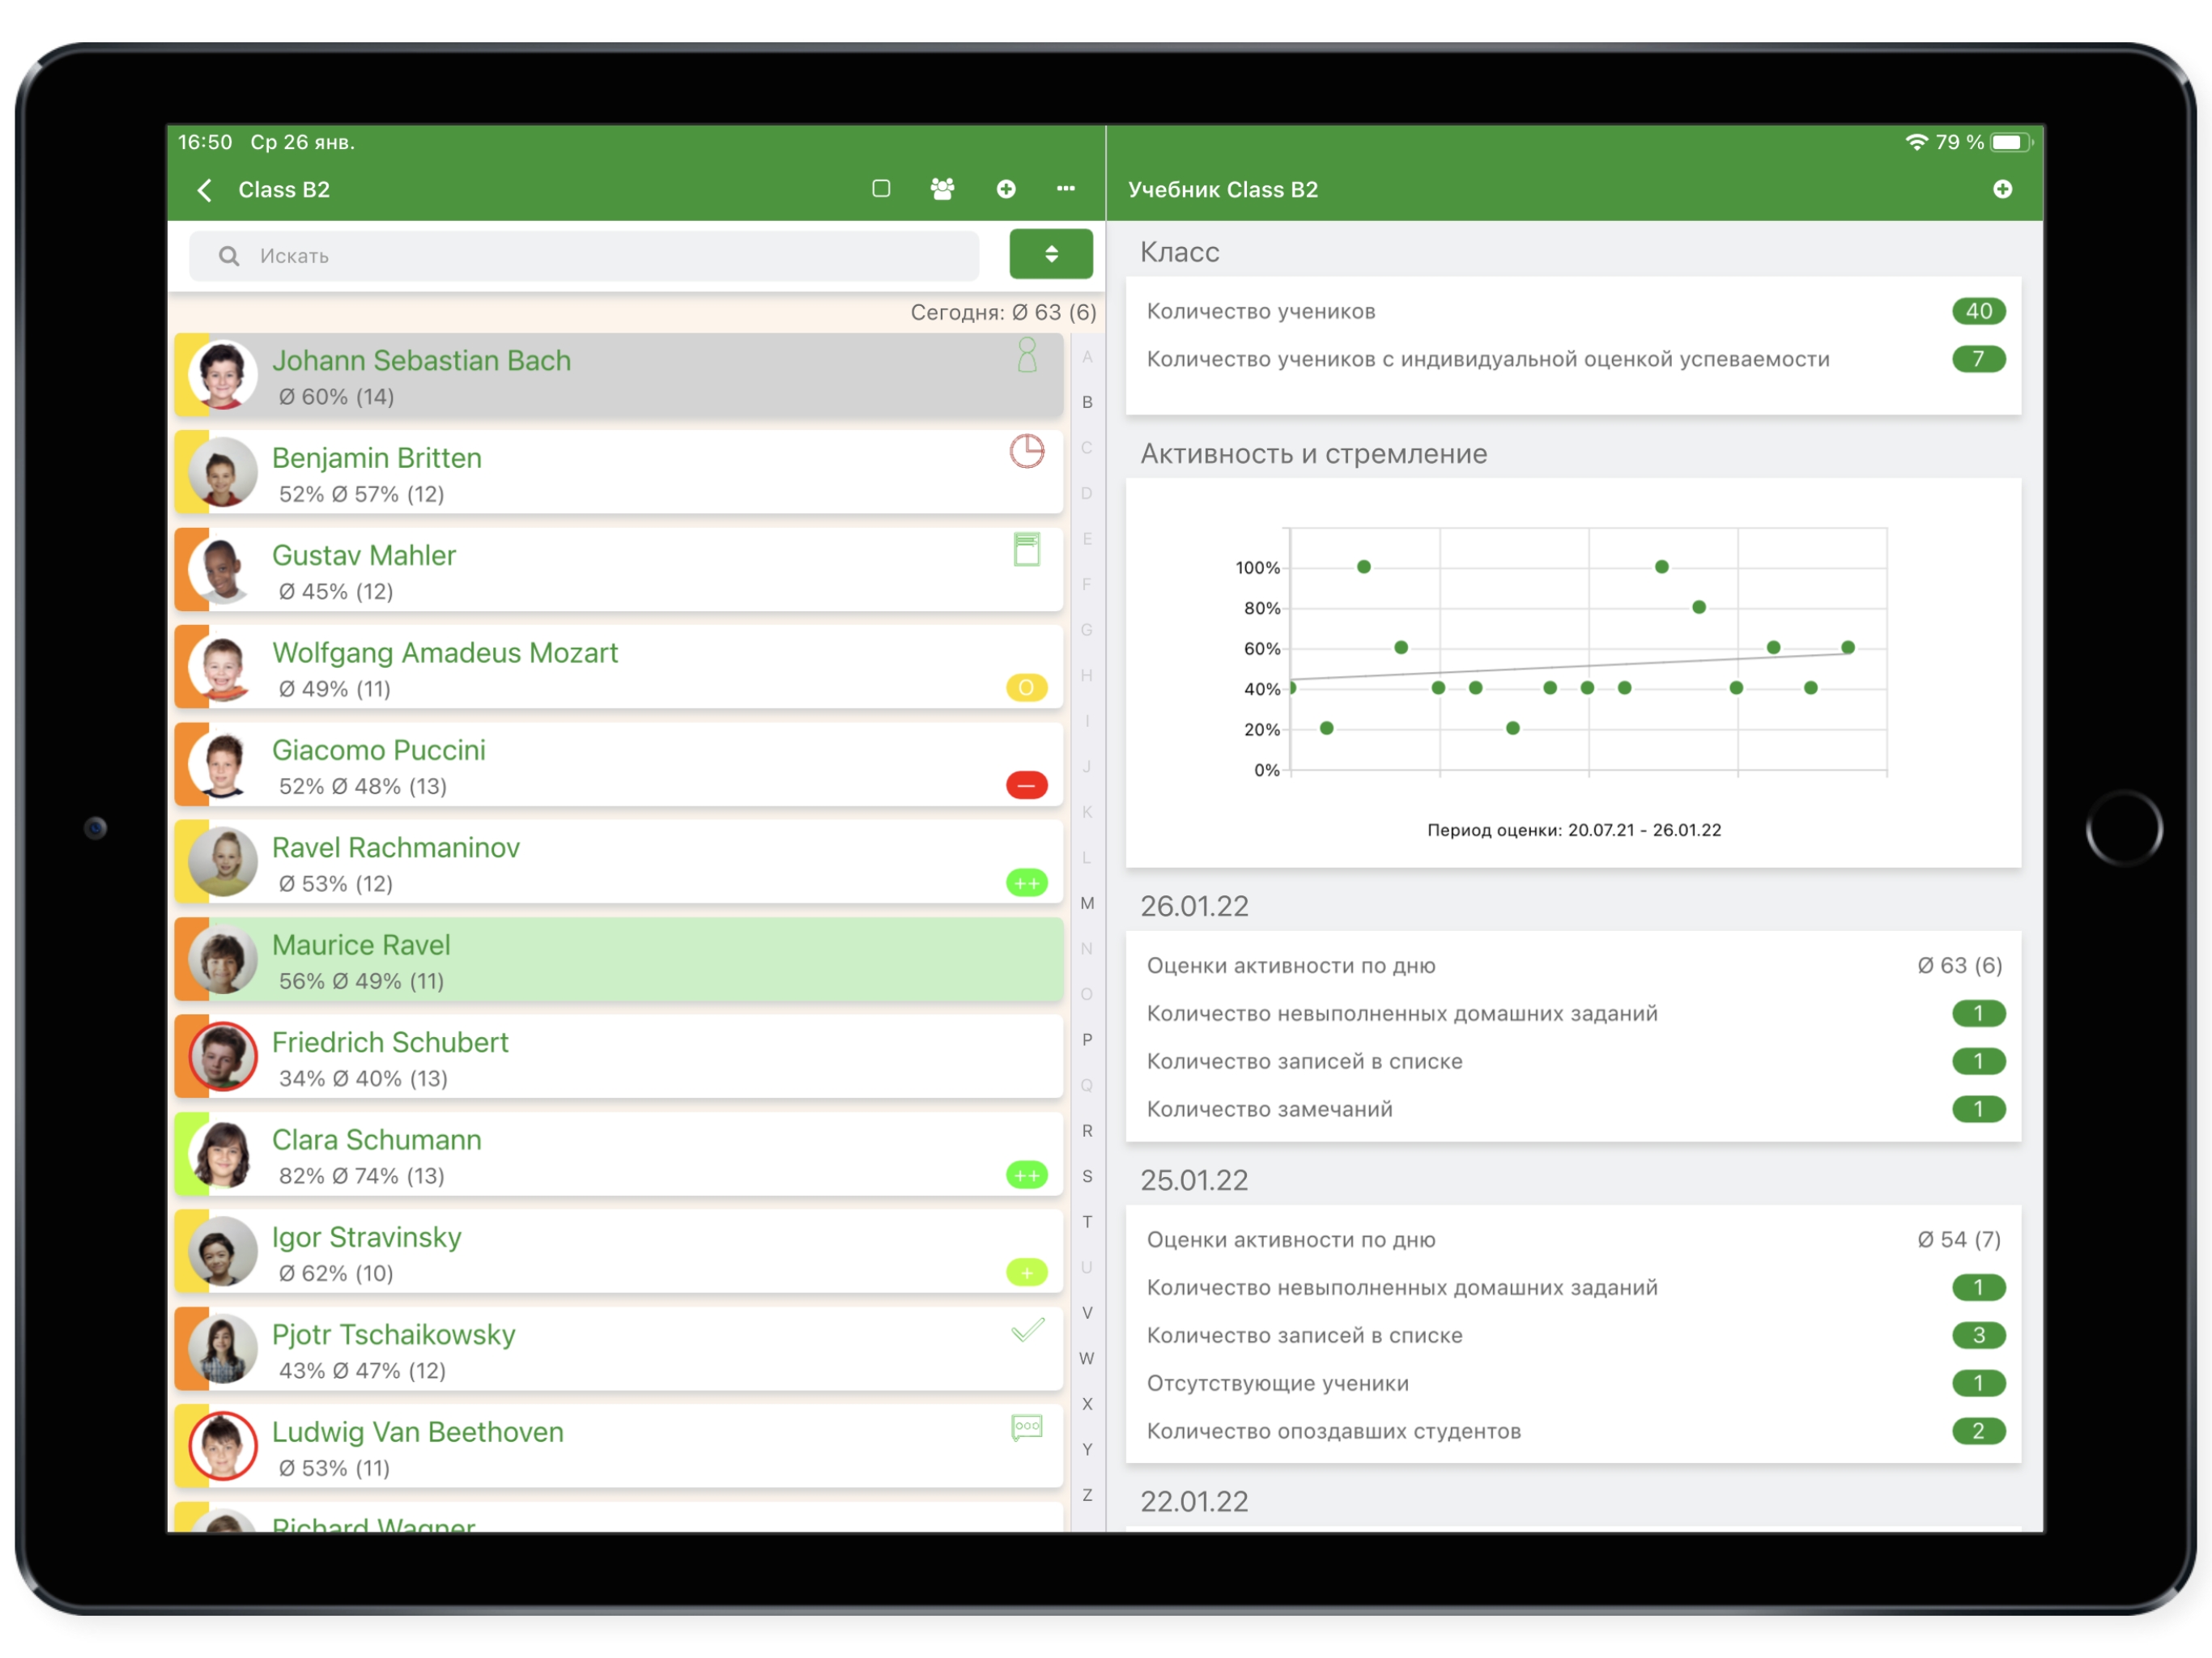Tap the back arrow next to Class B2
Image resolution: width=2212 pixels, height=1658 pixels.
205,190
